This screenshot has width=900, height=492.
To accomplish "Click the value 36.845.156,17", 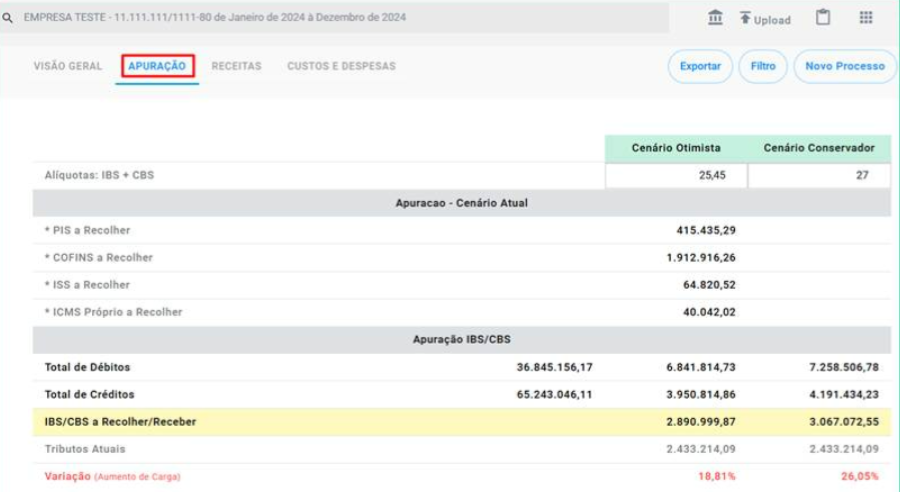I will pos(554,367).
